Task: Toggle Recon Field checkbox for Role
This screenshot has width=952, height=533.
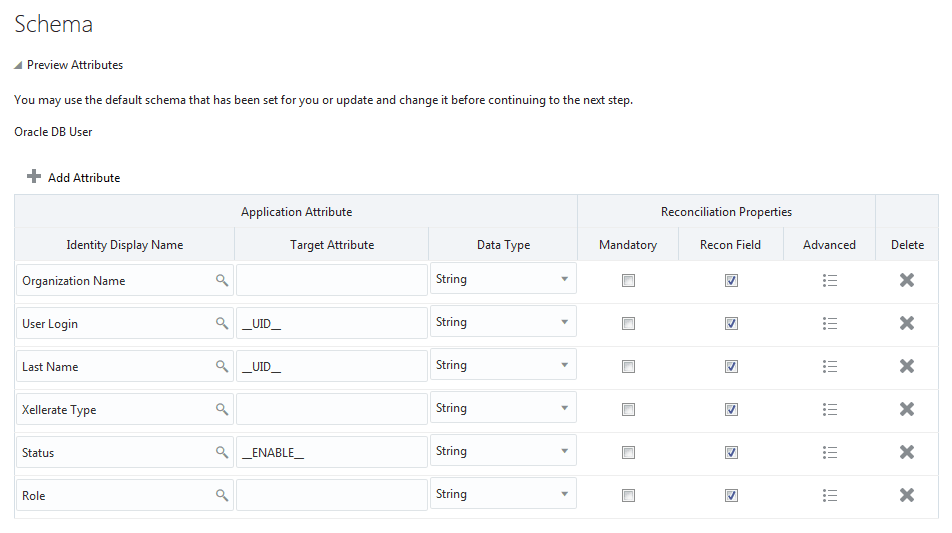Action: coord(731,495)
